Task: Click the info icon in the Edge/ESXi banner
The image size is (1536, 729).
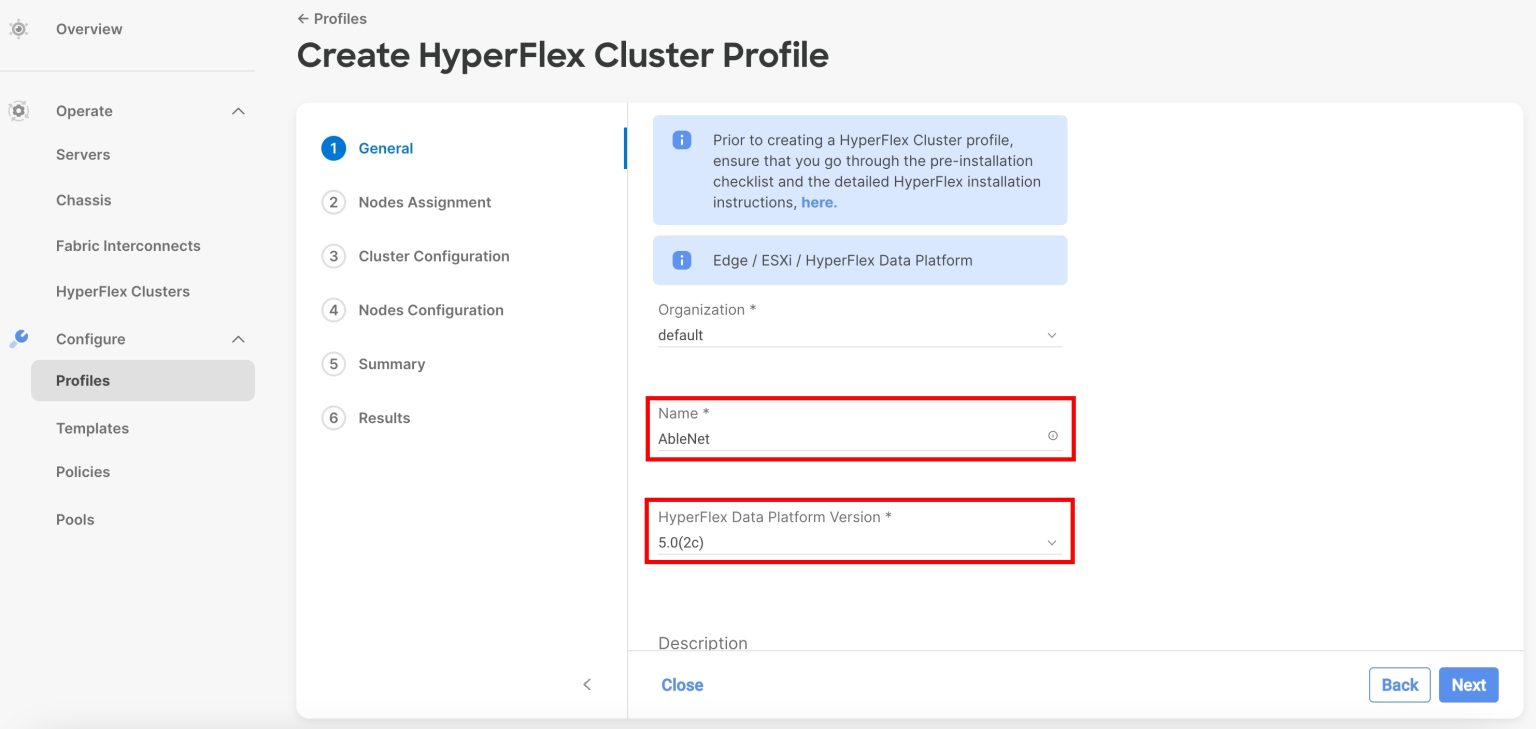Action: tap(680, 260)
